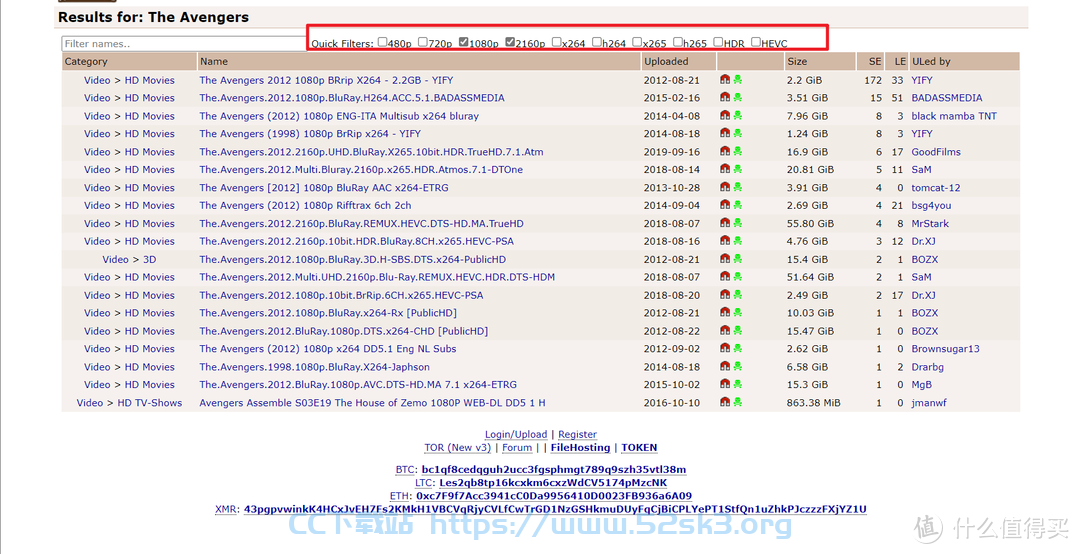Click magnet icon for GoodFilms 16.9 GiB torrent
The image size is (1080, 554).
tap(725, 151)
